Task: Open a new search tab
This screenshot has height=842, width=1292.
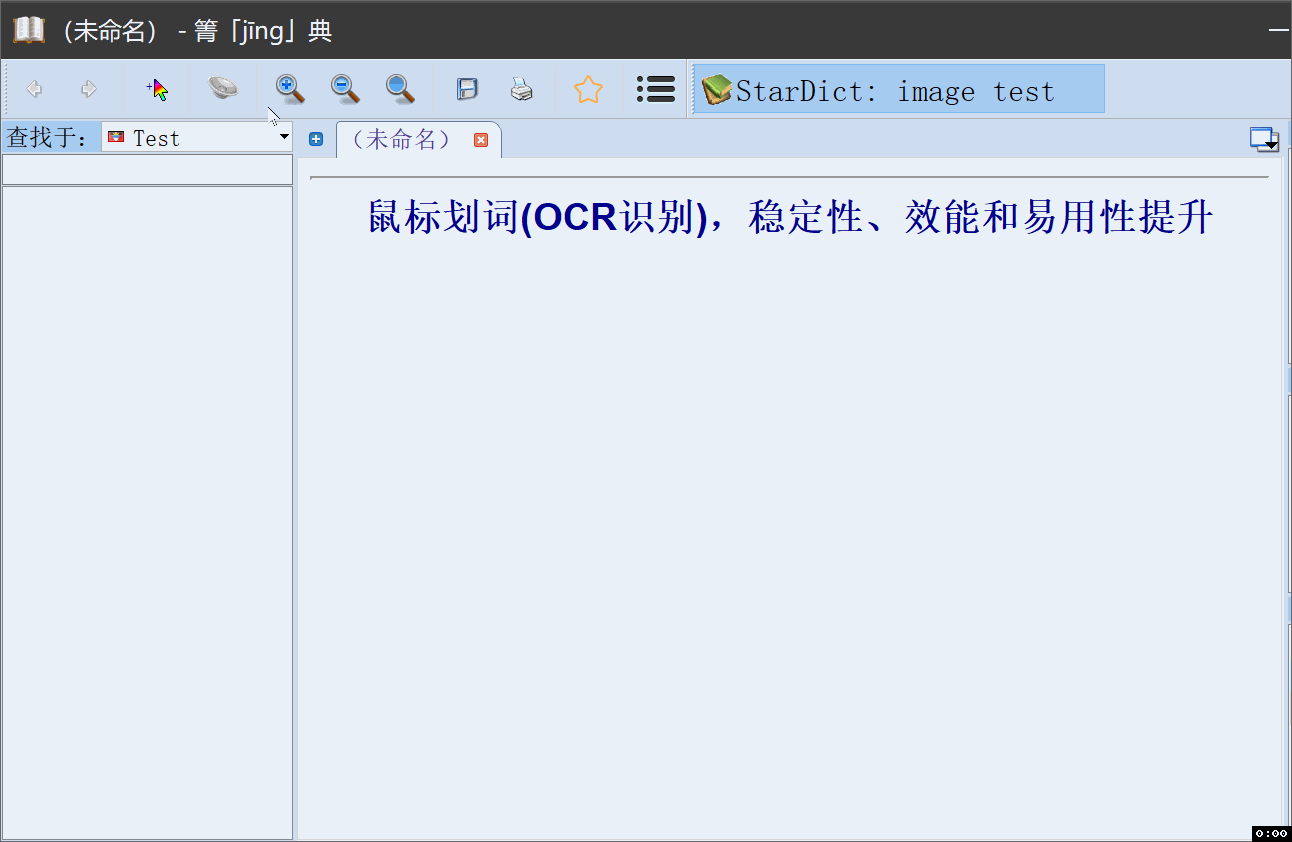Action: (316, 139)
